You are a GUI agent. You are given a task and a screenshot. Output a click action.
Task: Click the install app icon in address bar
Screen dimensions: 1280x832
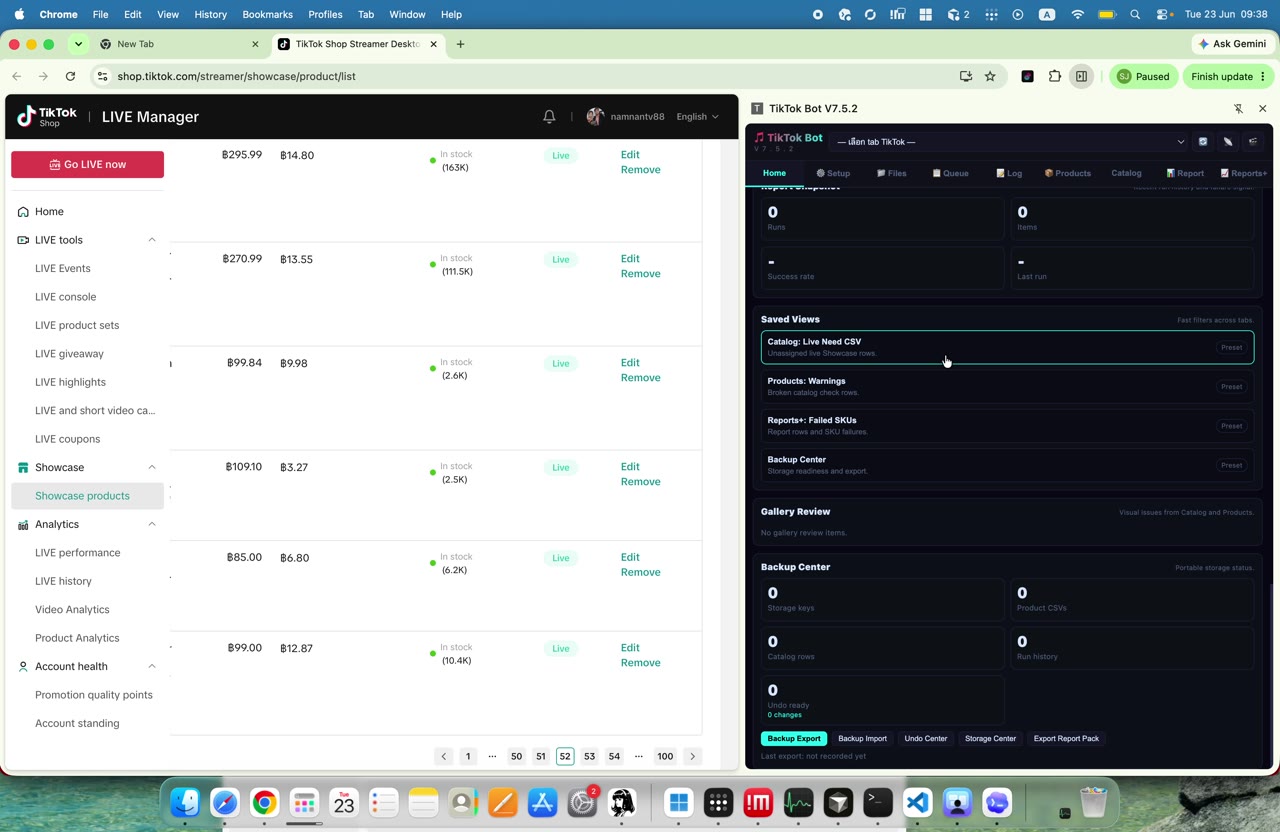(965, 76)
